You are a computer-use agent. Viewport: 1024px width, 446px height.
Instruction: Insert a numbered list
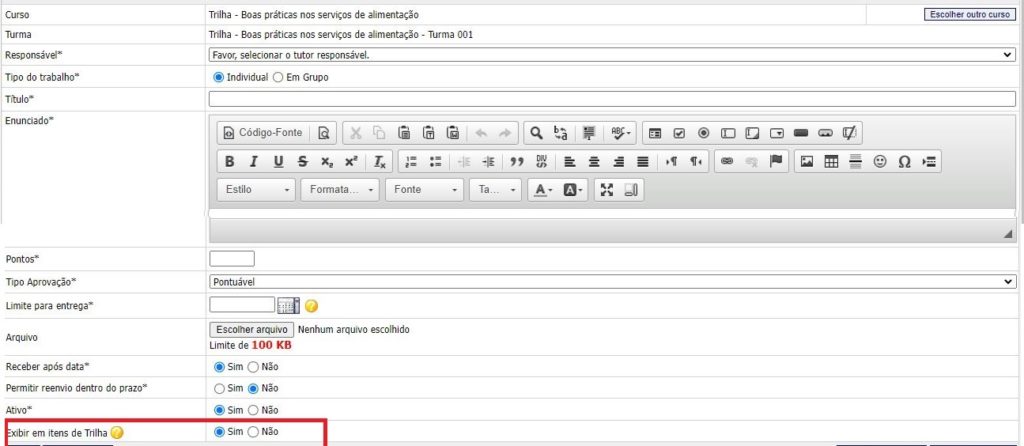point(411,162)
